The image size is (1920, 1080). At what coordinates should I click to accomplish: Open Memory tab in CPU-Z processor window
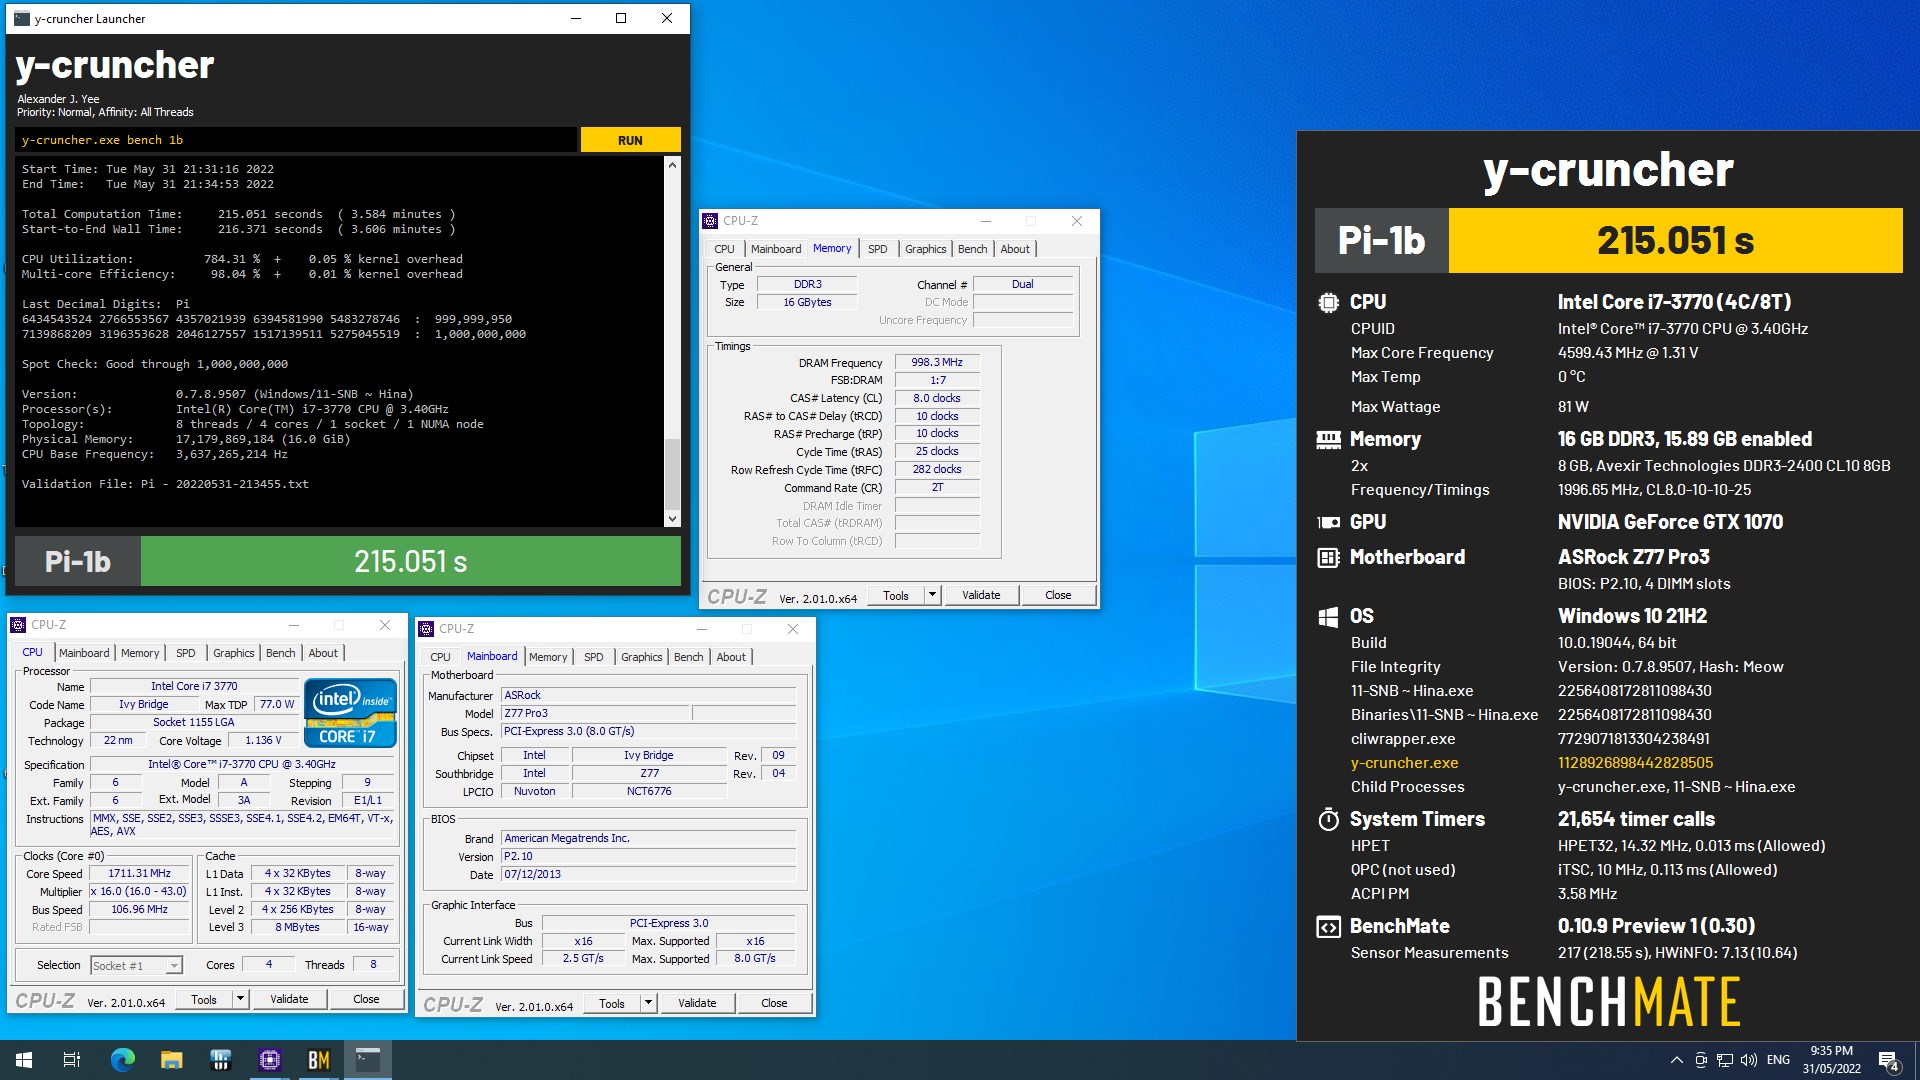[140, 653]
